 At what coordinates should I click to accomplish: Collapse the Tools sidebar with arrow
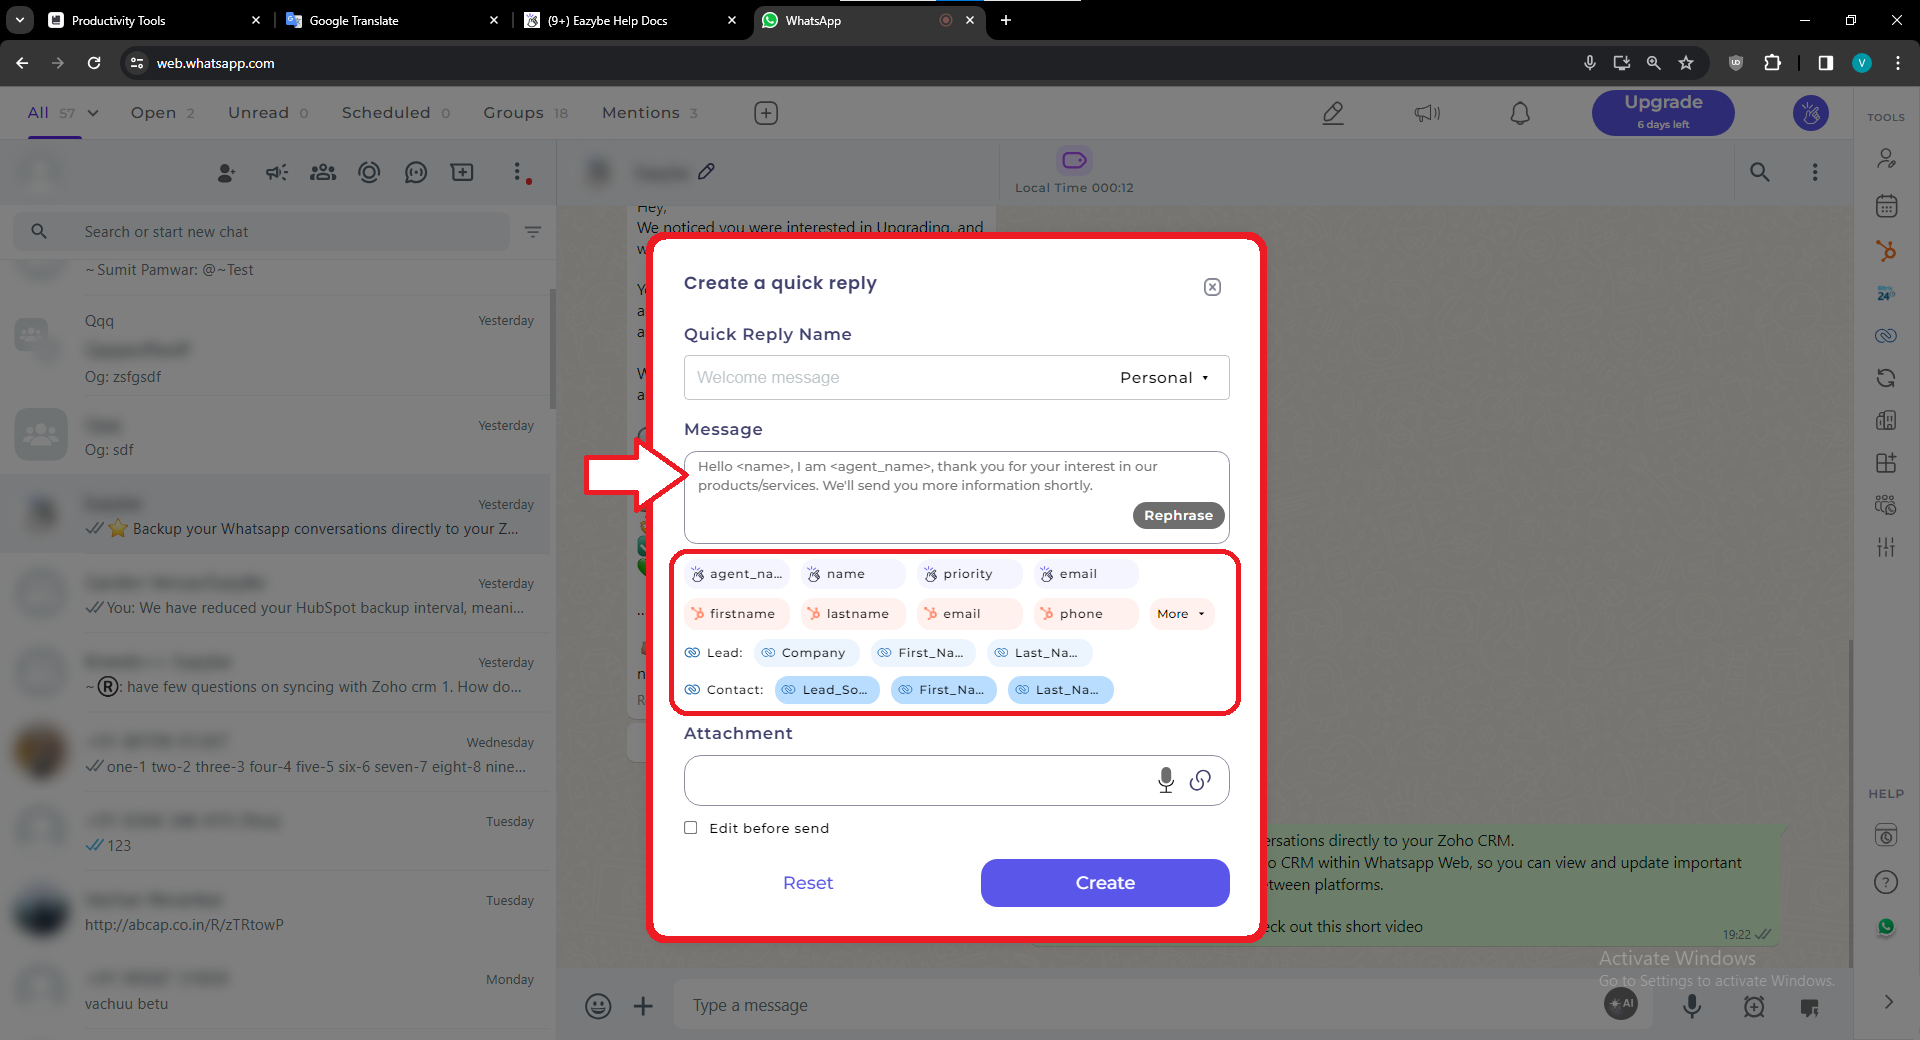tap(1888, 1002)
